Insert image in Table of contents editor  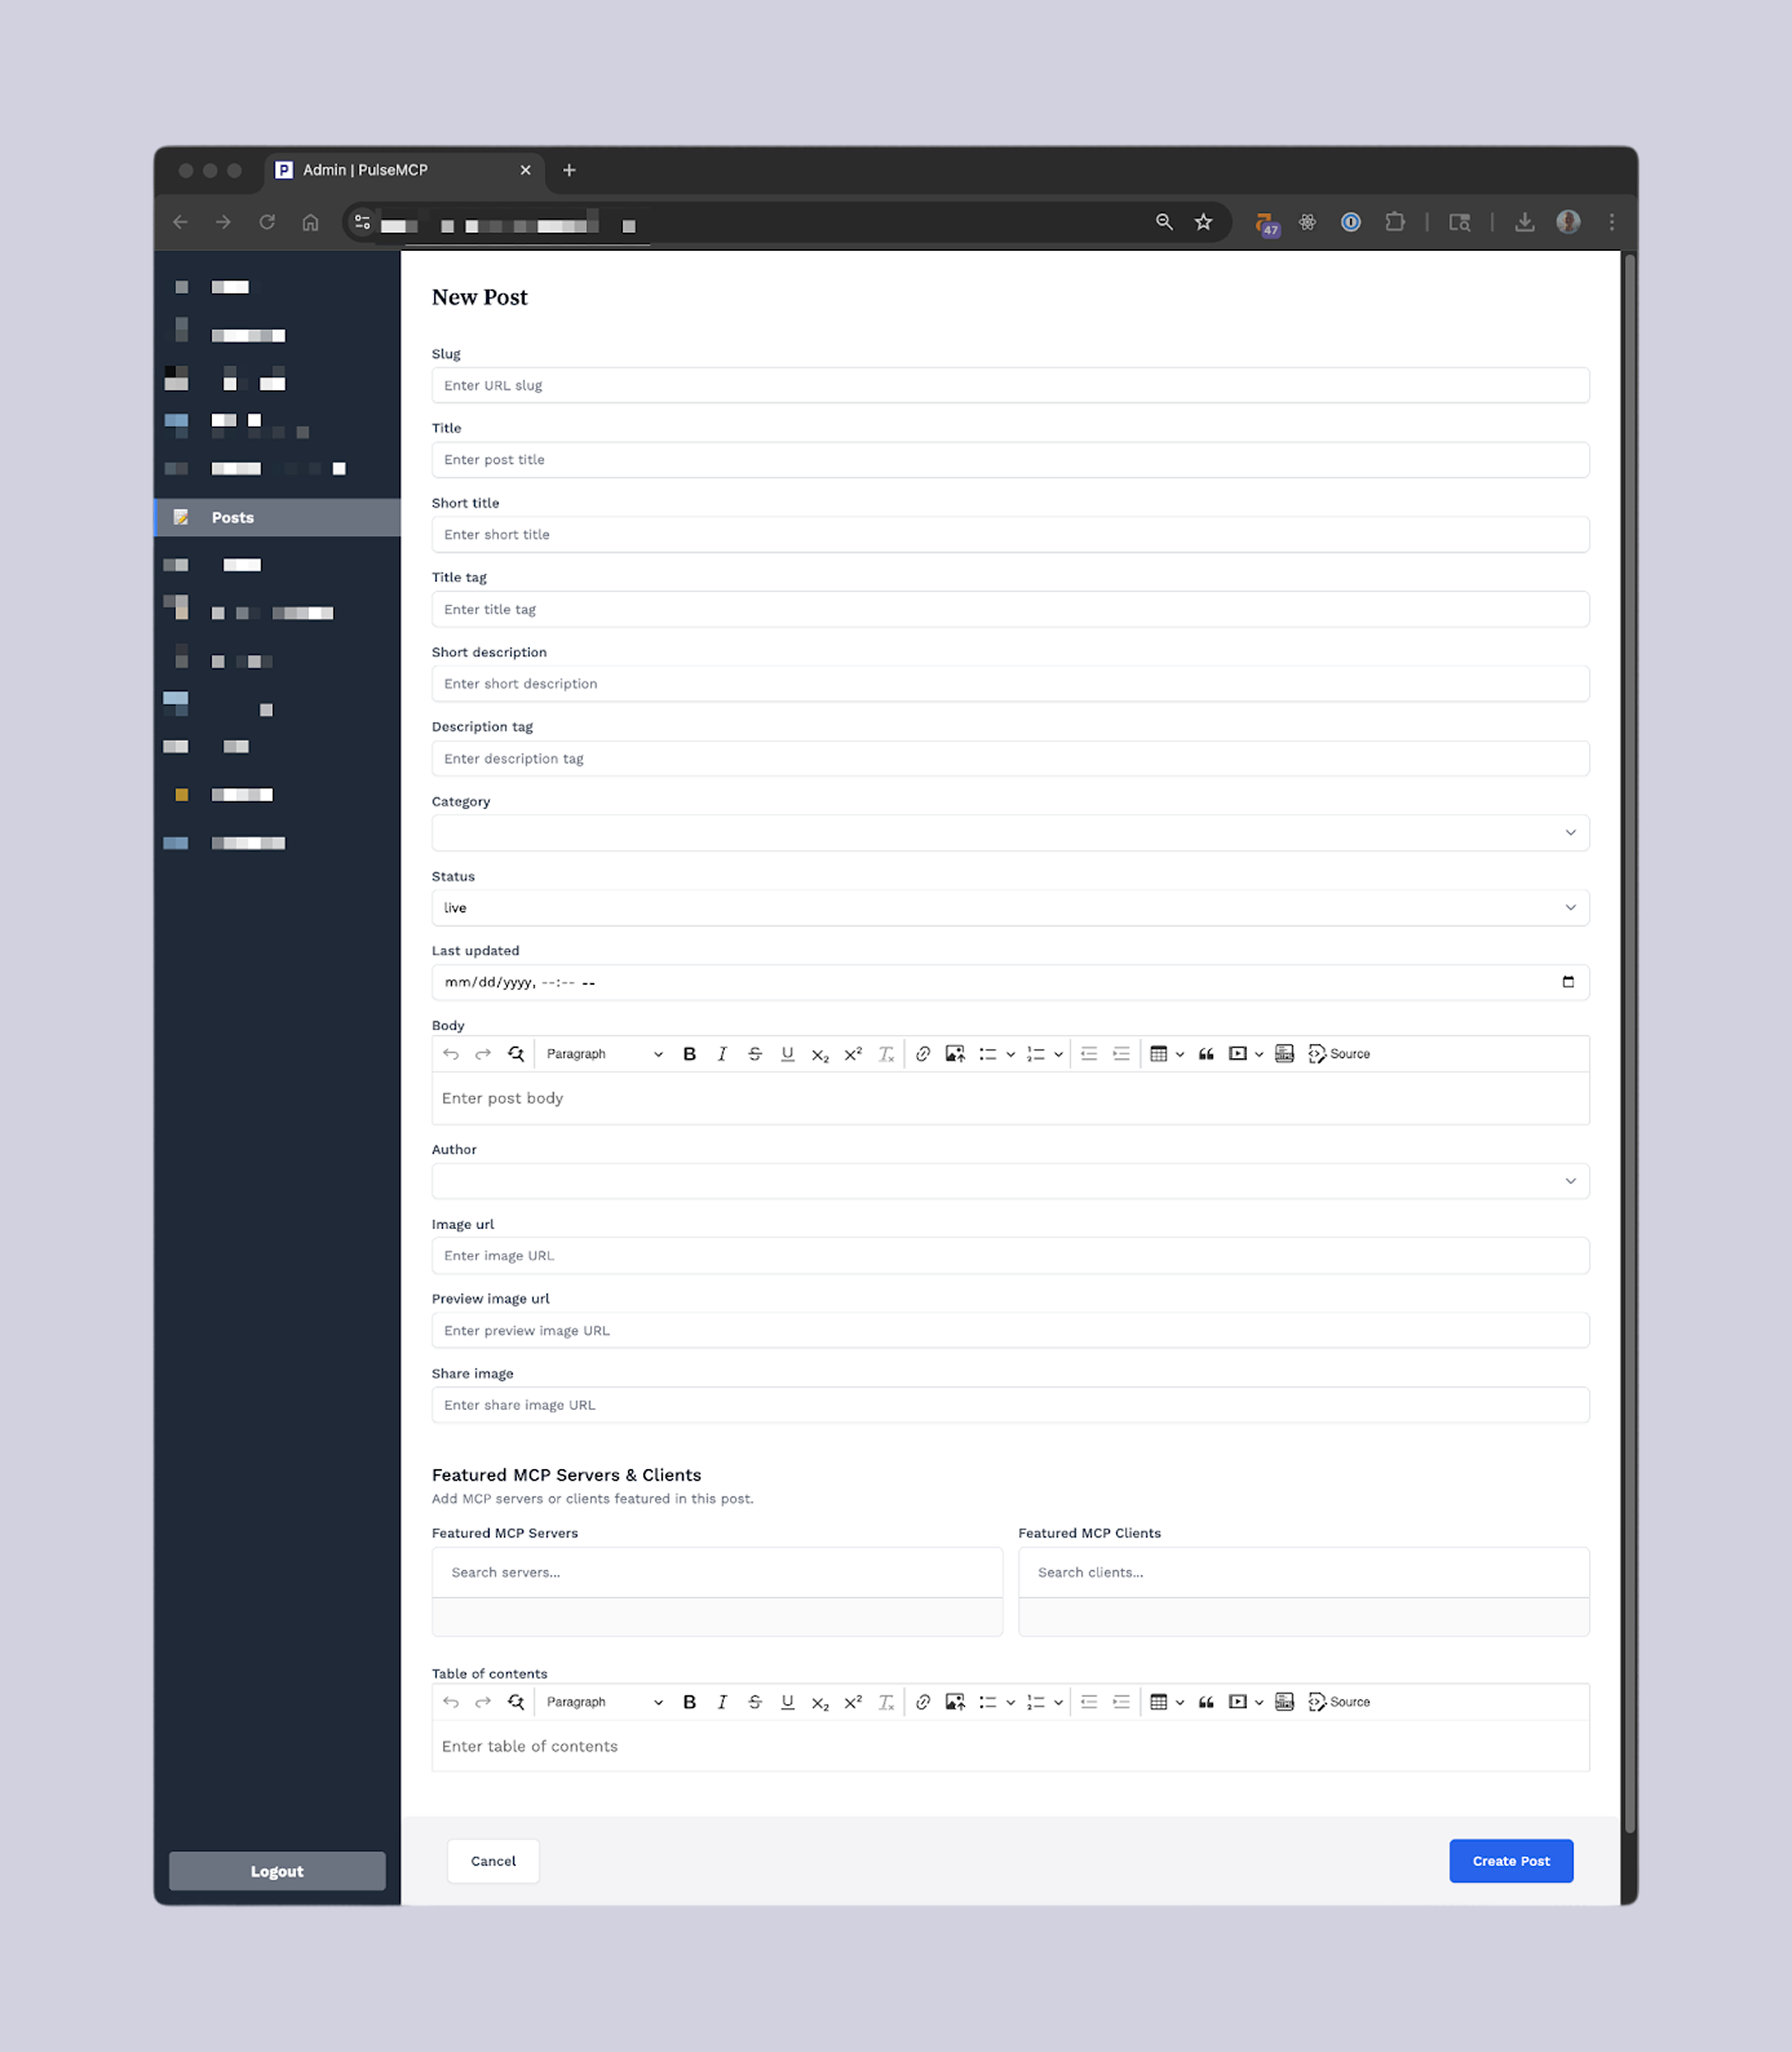[x=955, y=1702]
